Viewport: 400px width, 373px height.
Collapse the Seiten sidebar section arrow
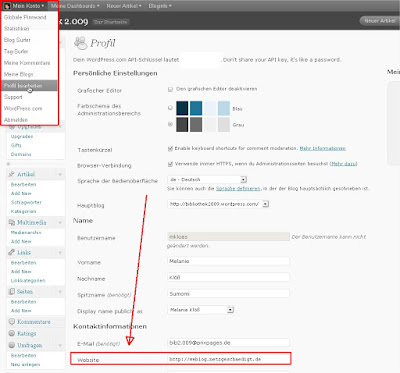coord(60,292)
